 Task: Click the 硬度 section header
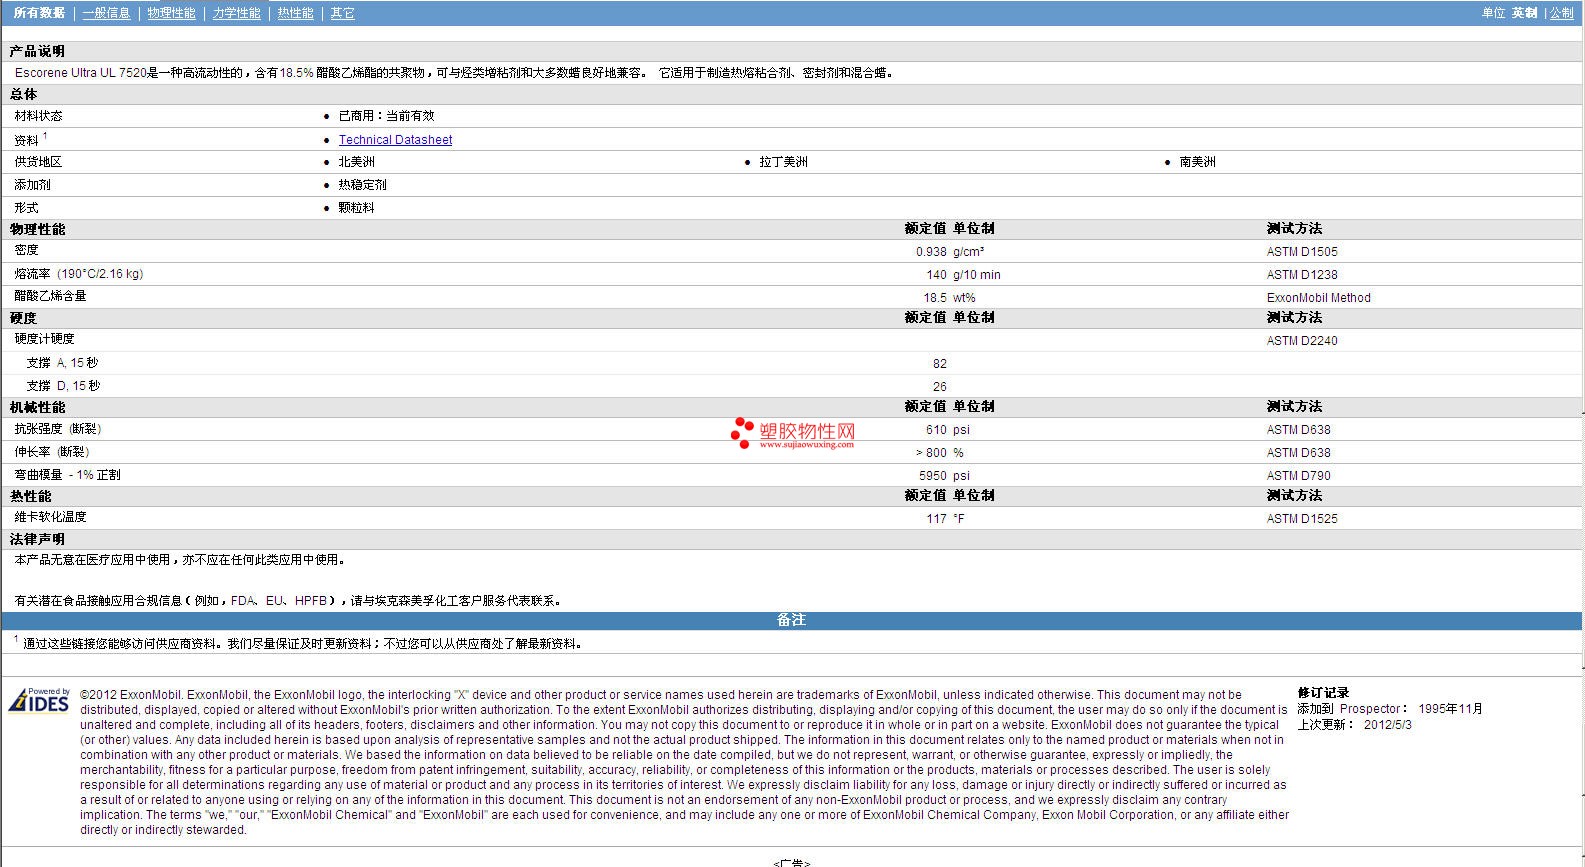[x=23, y=318]
